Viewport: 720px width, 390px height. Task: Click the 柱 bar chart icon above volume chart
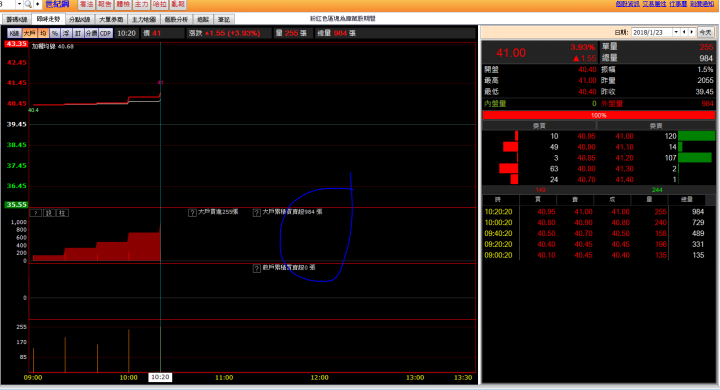tap(63, 213)
